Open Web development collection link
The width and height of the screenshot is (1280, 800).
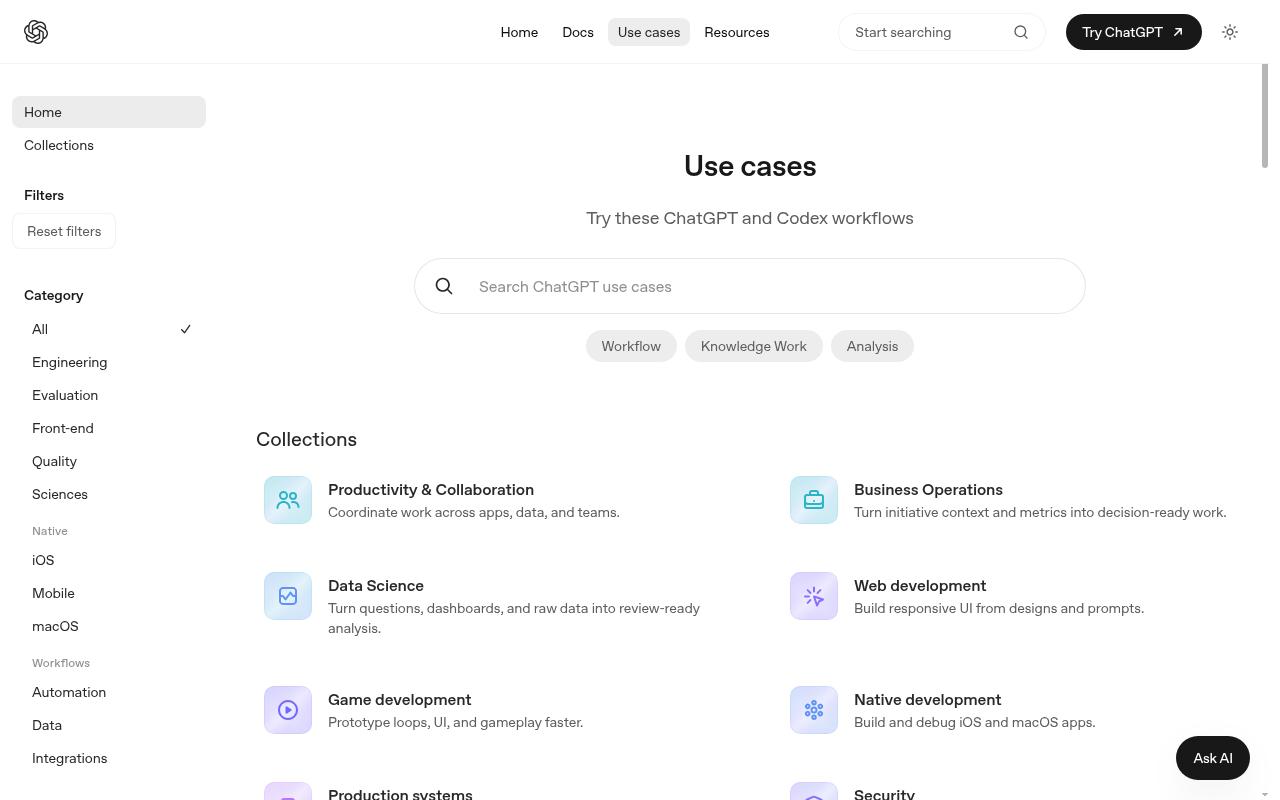[920, 586]
